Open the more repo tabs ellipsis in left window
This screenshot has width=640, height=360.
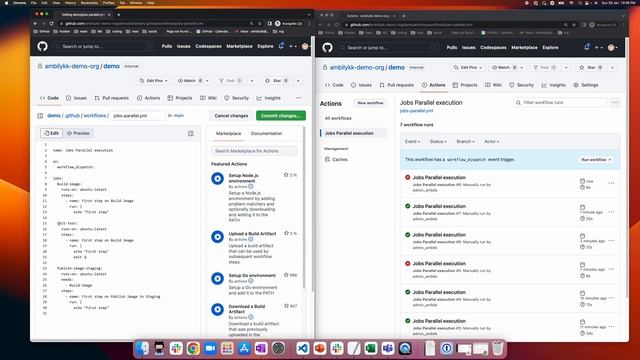click(x=298, y=98)
